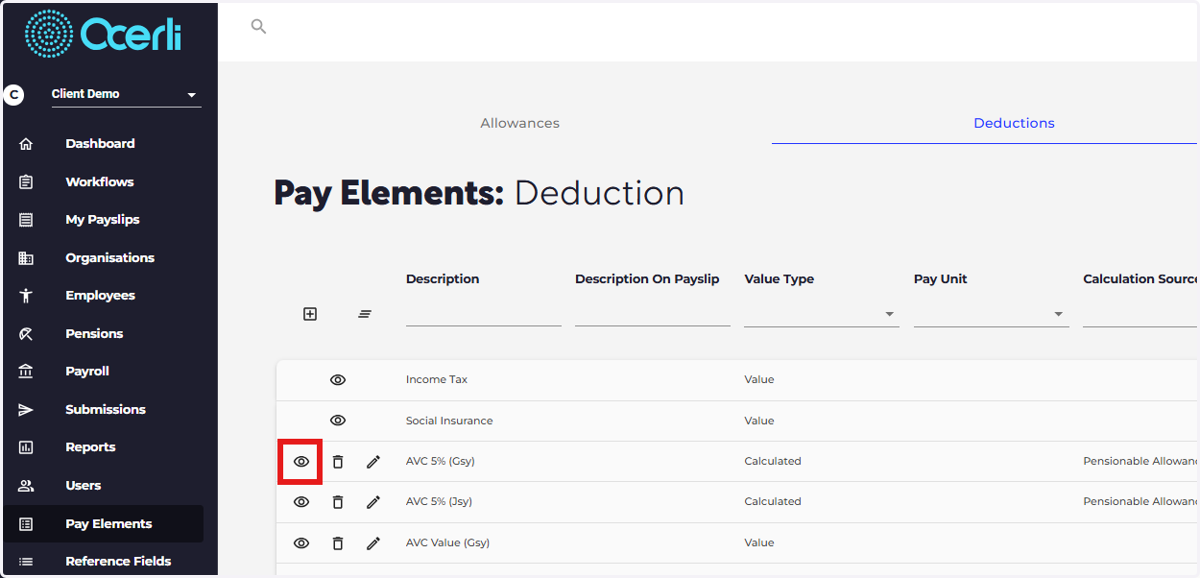Viewport: 1200px width, 578px height.
Task: Click the add new pay element plus icon
Action: [310, 314]
